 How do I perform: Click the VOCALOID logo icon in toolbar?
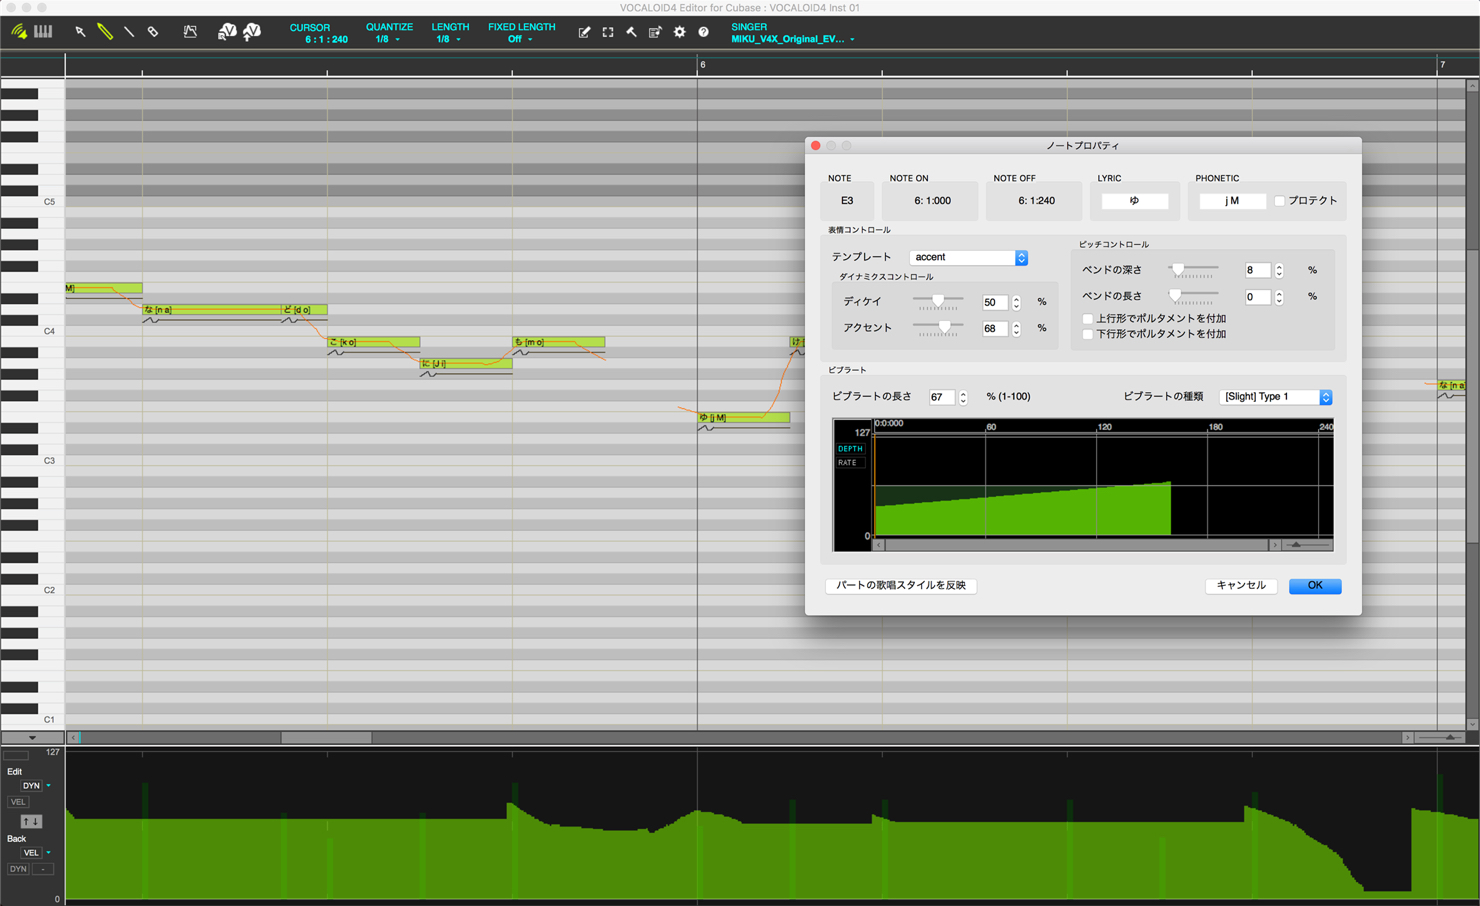(19, 32)
